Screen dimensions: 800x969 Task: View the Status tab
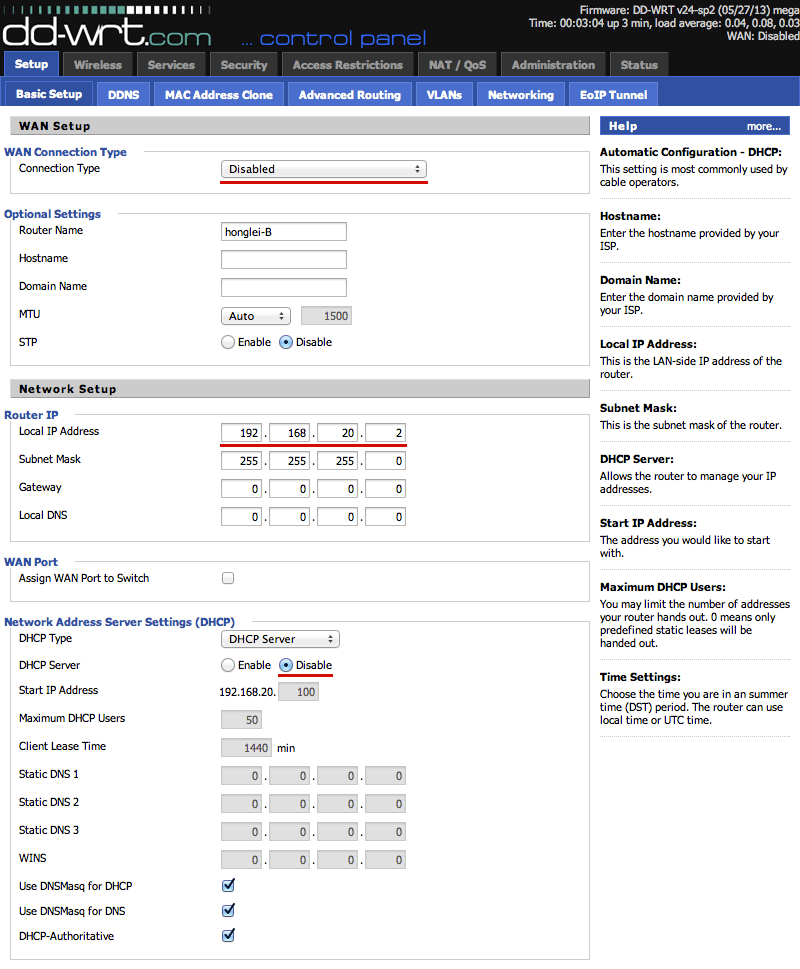click(x=639, y=65)
